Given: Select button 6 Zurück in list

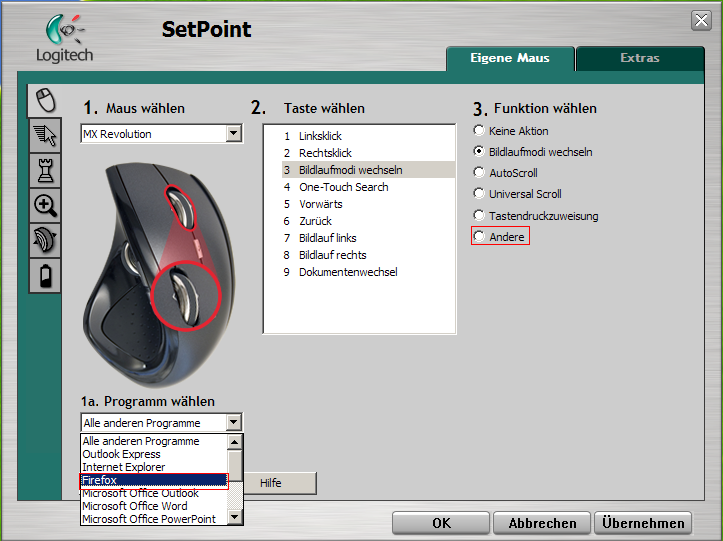Looking at the screenshot, I should (368, 221).
